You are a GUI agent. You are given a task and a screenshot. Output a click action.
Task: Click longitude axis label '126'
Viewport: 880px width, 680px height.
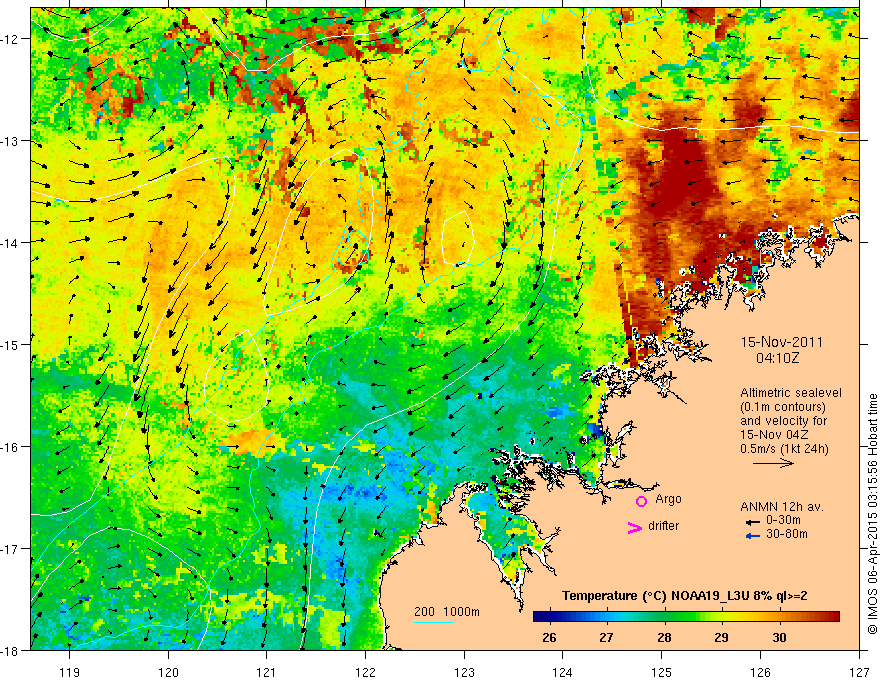(760, 672)
